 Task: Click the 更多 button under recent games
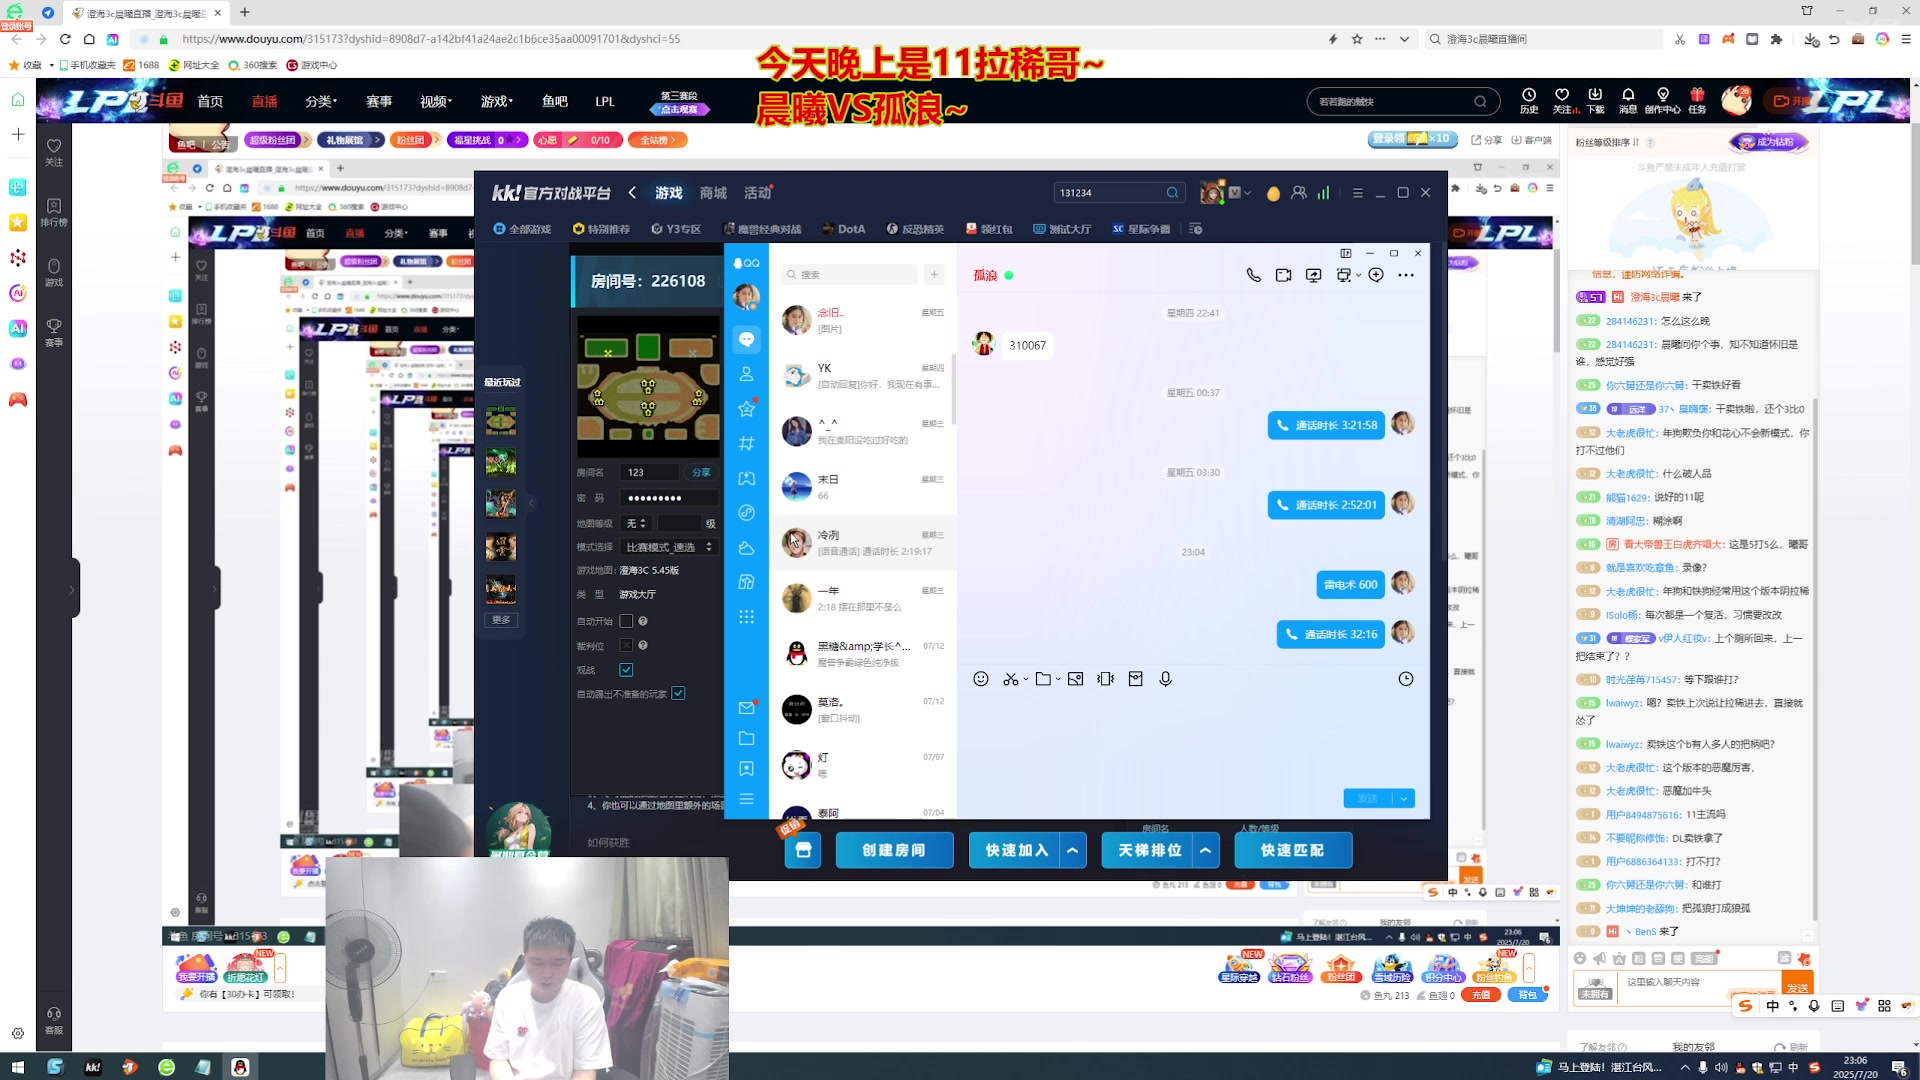501,620
